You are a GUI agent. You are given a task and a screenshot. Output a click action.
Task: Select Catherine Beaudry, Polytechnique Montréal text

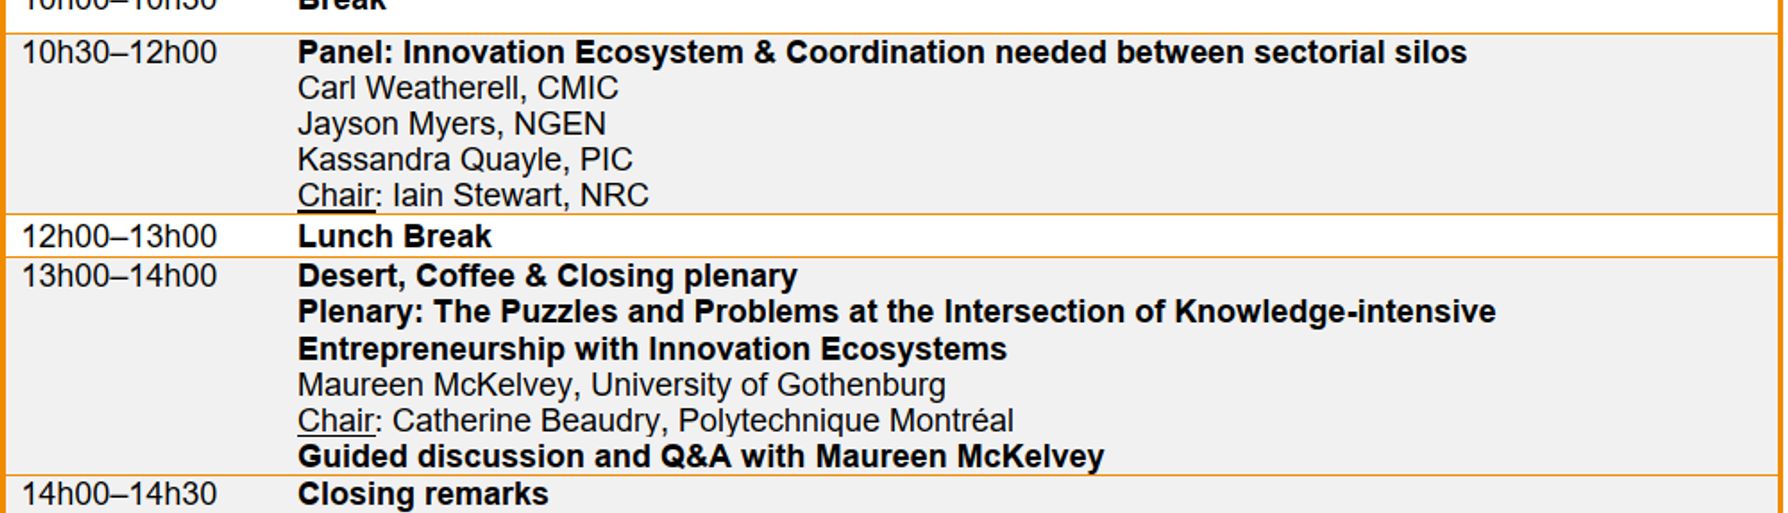pyautogui.click(x=702, y=421)
